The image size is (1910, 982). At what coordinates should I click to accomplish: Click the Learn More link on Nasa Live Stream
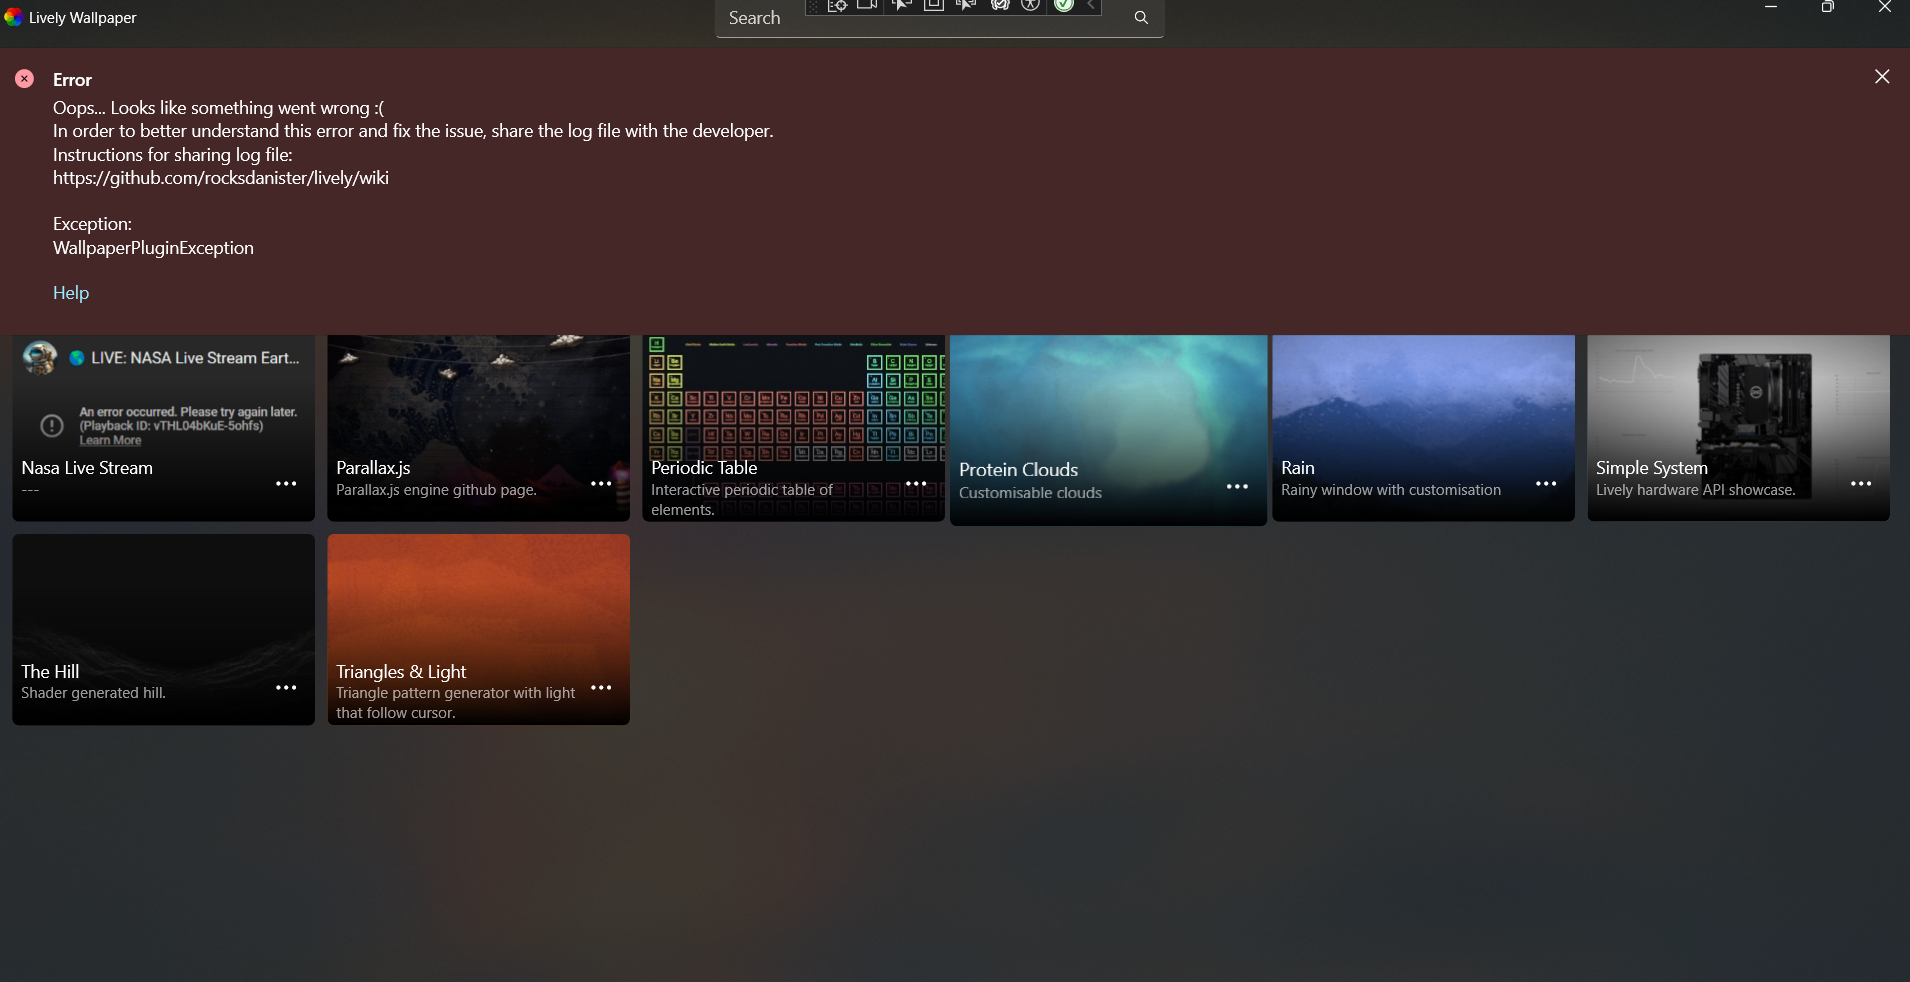(x=110, y=440)
